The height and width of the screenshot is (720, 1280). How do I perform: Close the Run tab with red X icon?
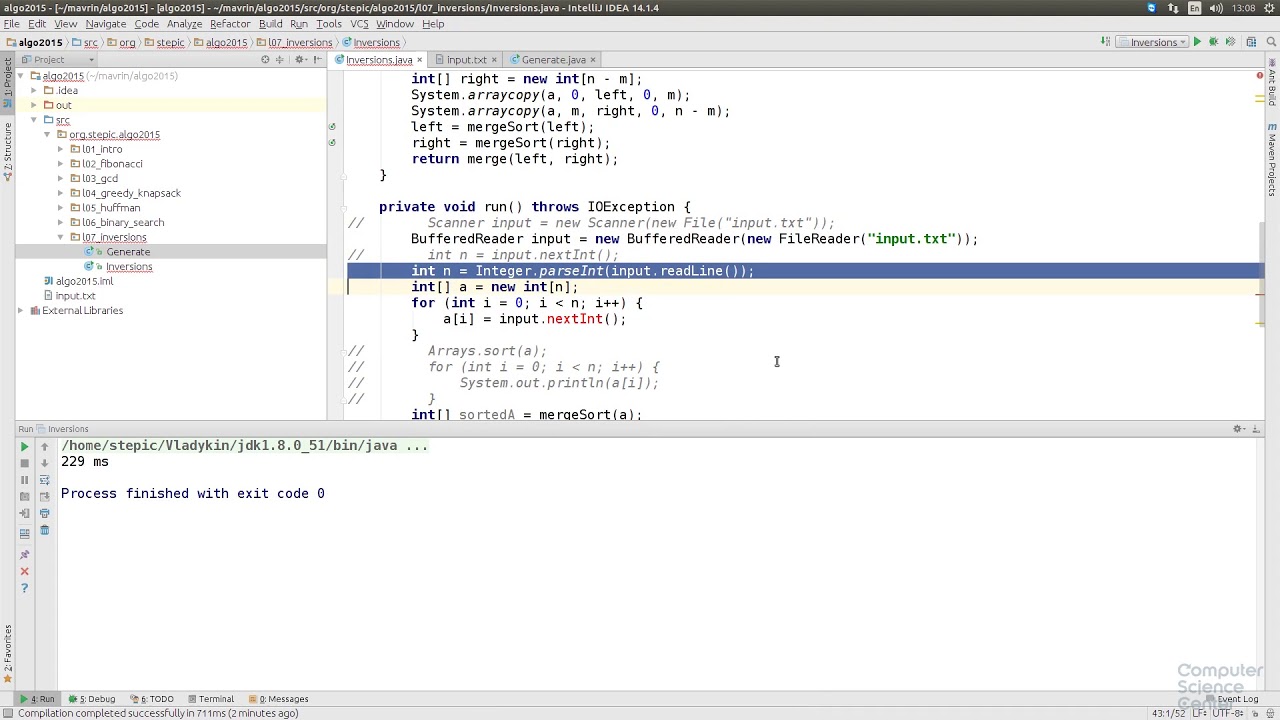[24, 571]
